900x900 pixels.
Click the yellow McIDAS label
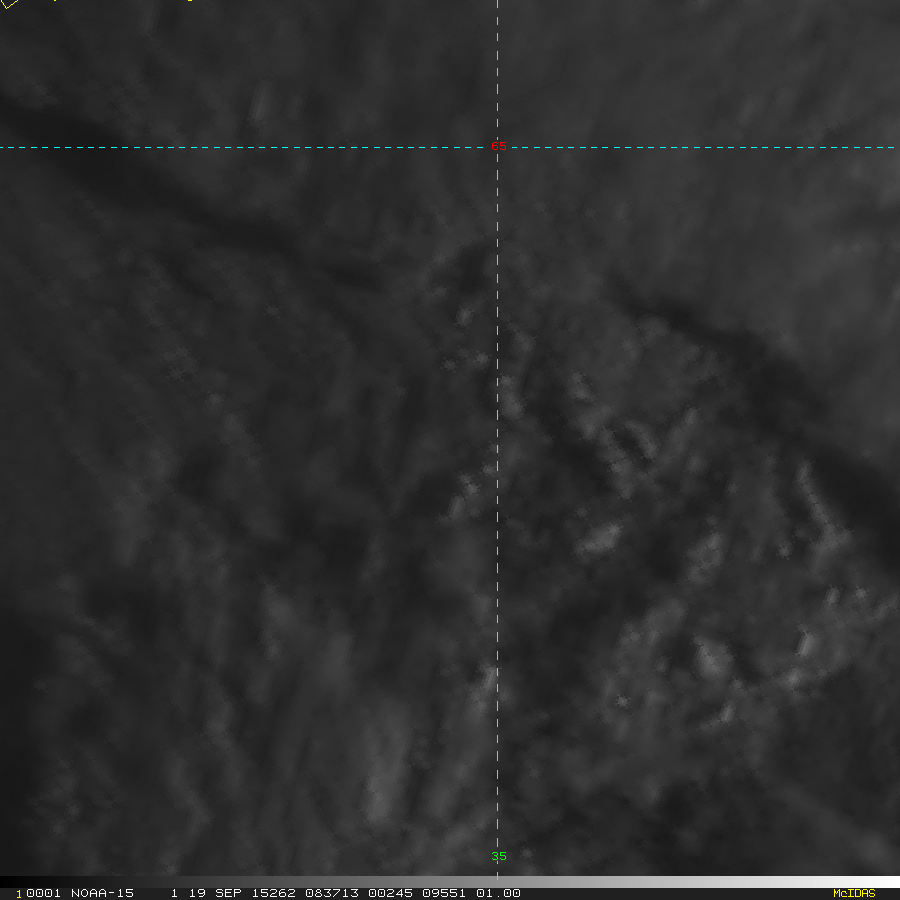[x=854, y=893]
